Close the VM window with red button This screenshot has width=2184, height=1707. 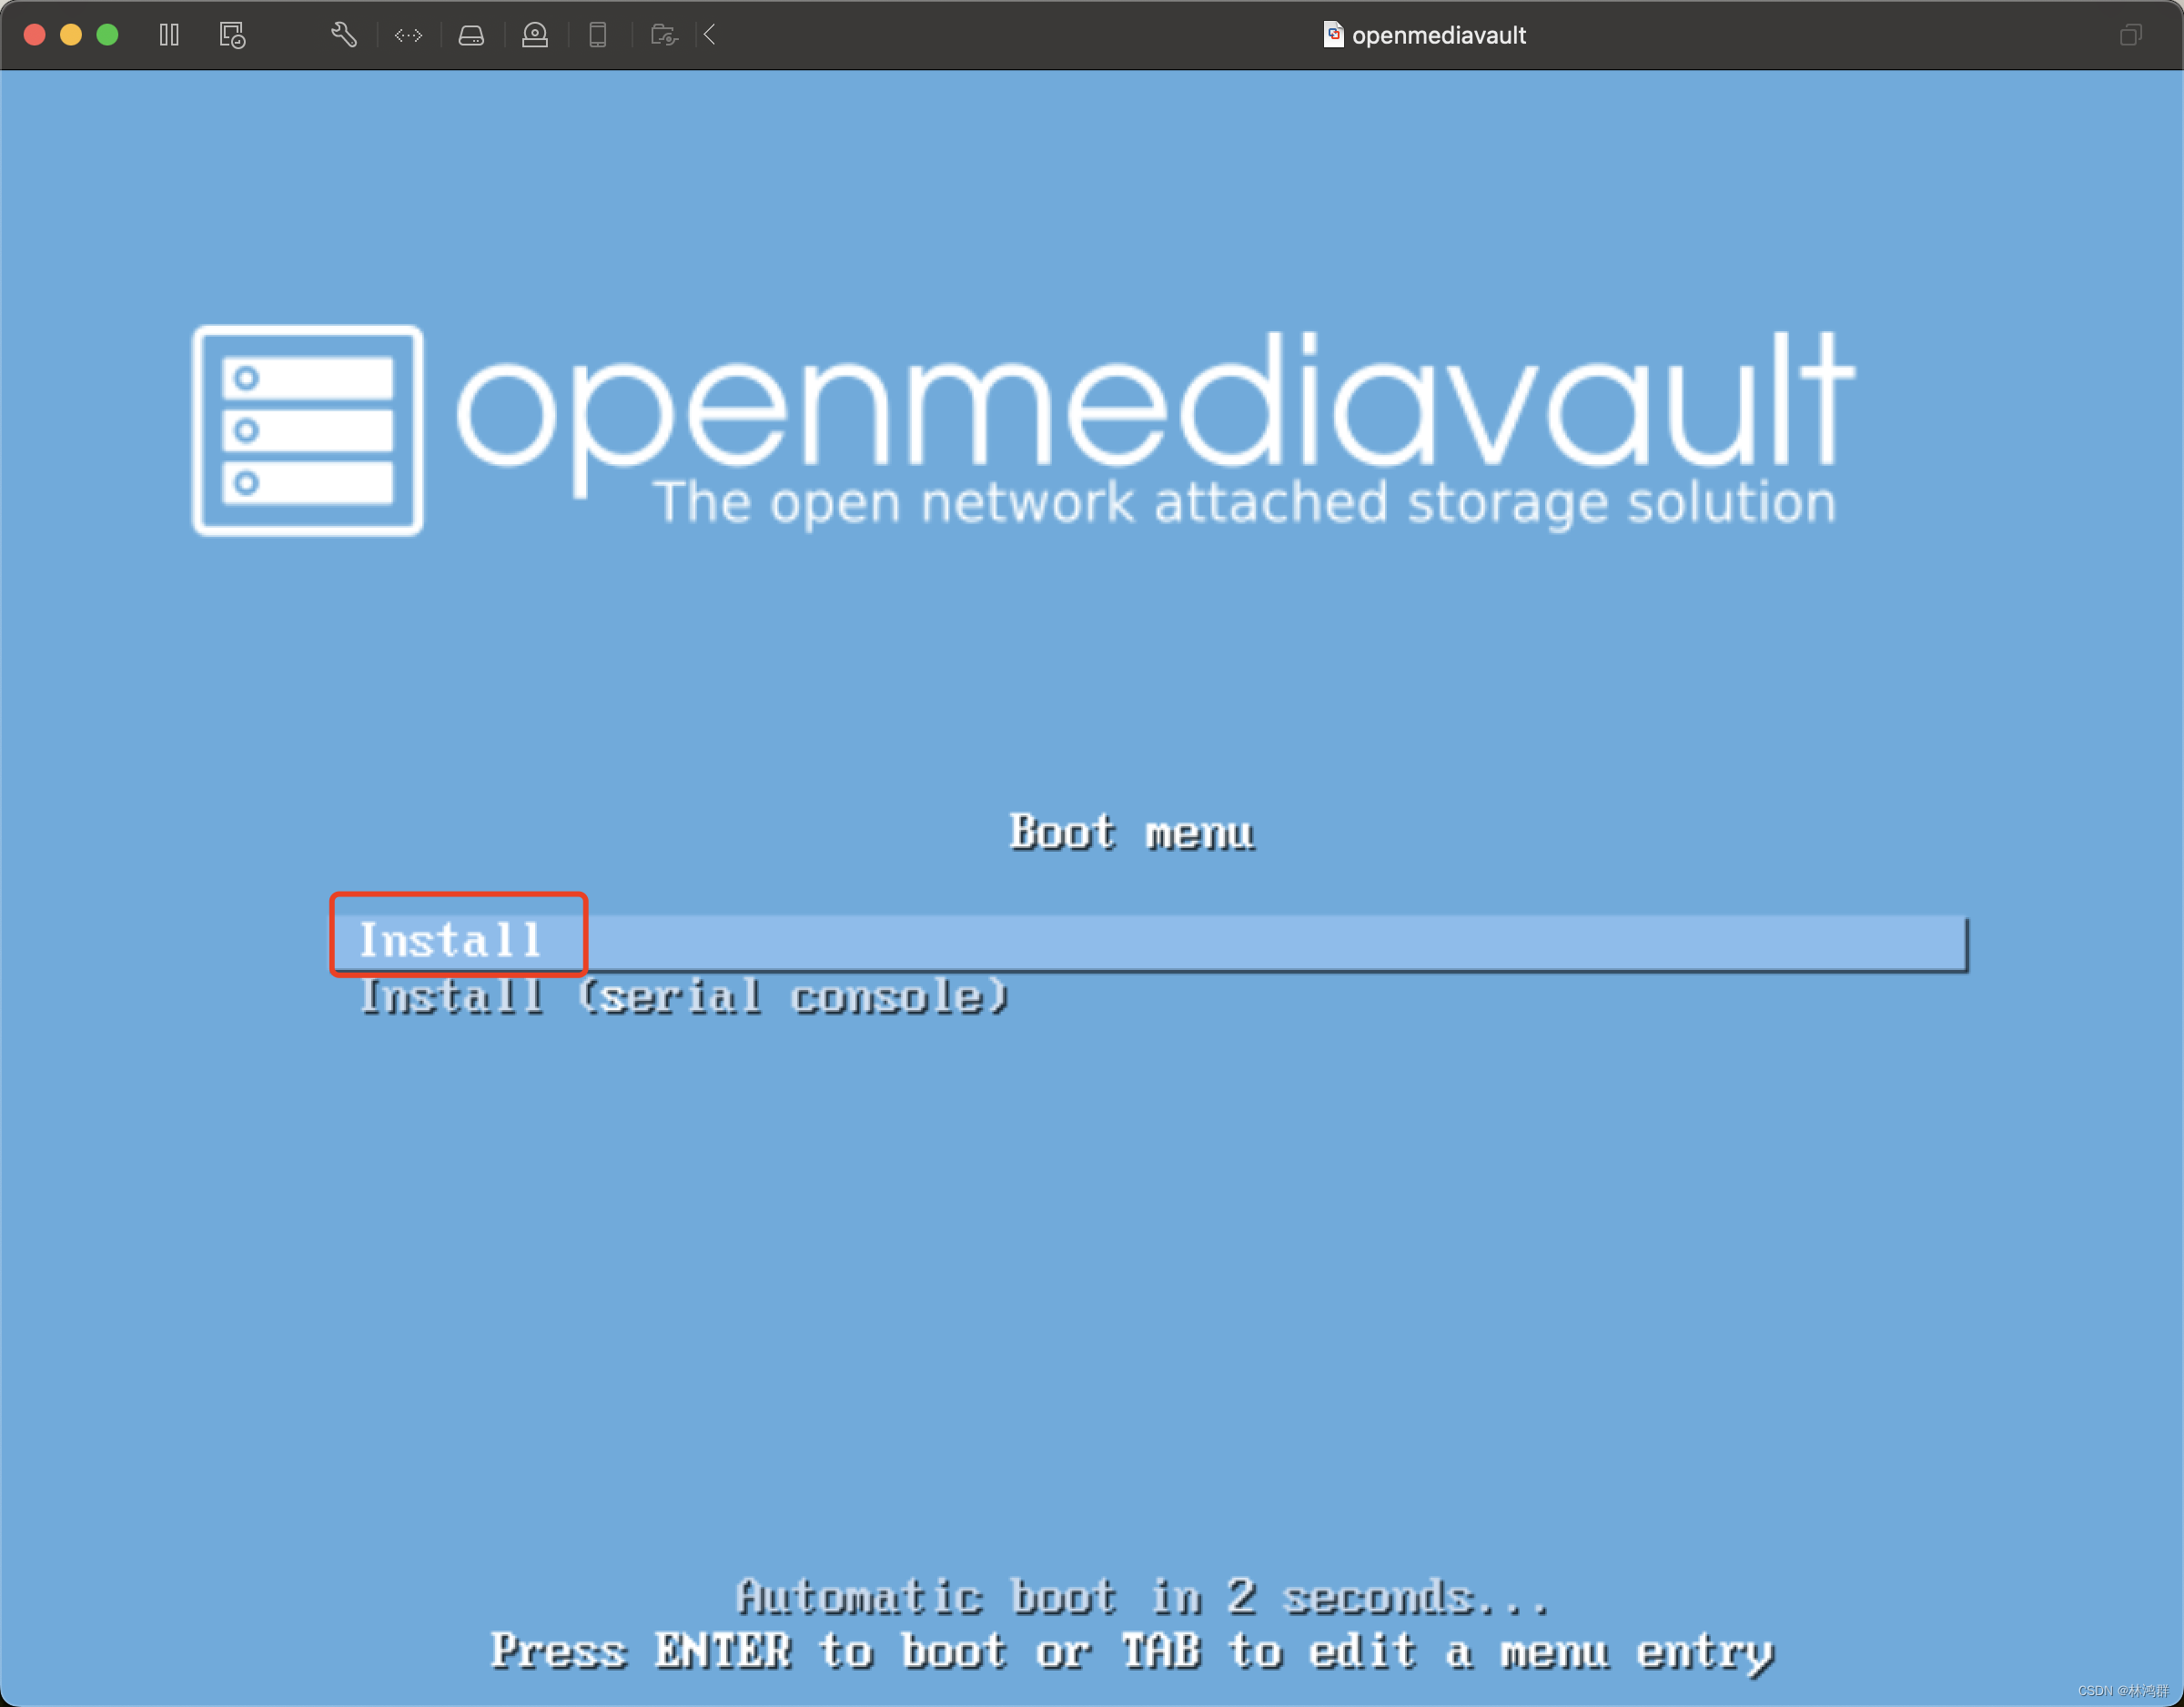[35, 35]
